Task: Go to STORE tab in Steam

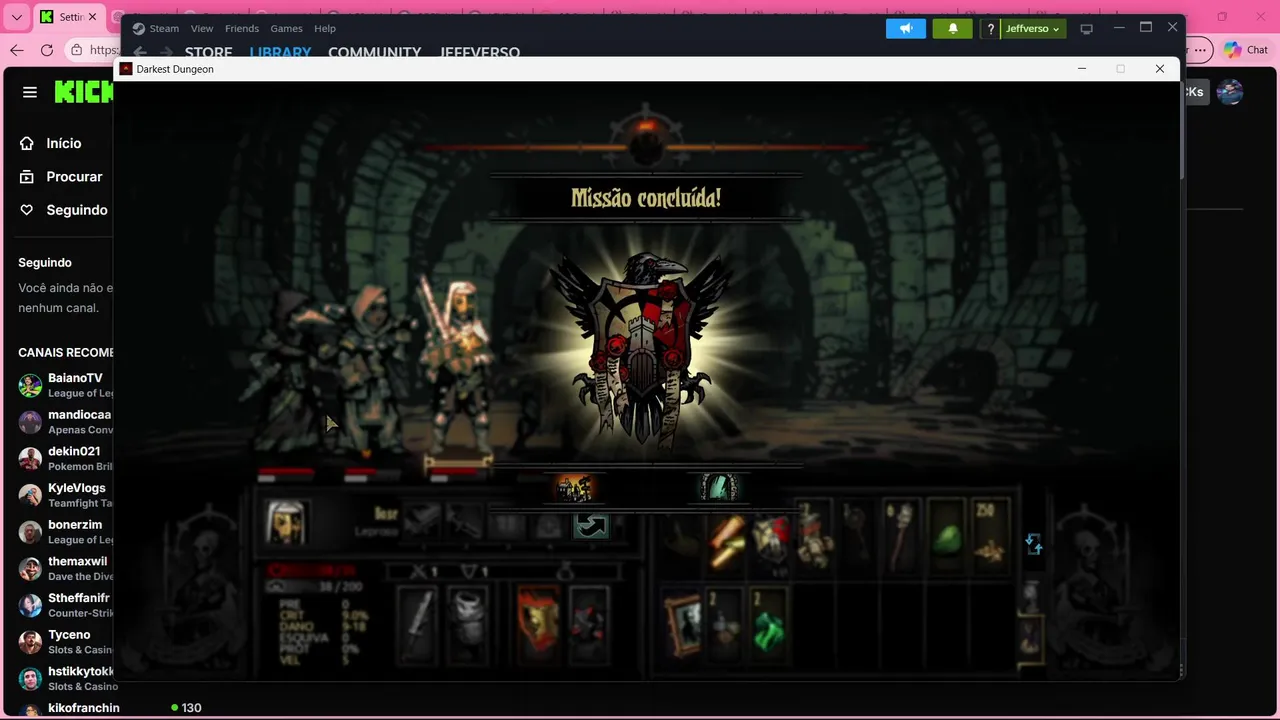Action: (208, 52)
